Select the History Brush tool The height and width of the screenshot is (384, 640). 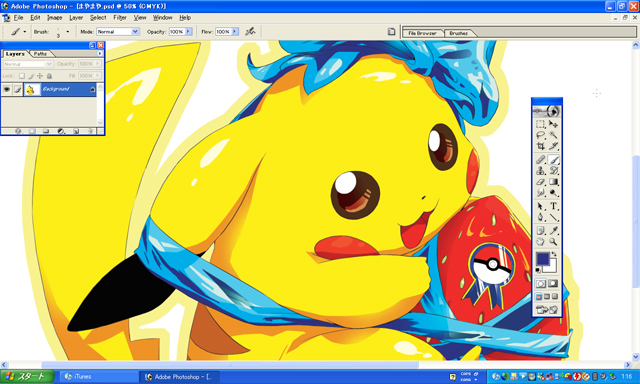(x=553, y=171)
